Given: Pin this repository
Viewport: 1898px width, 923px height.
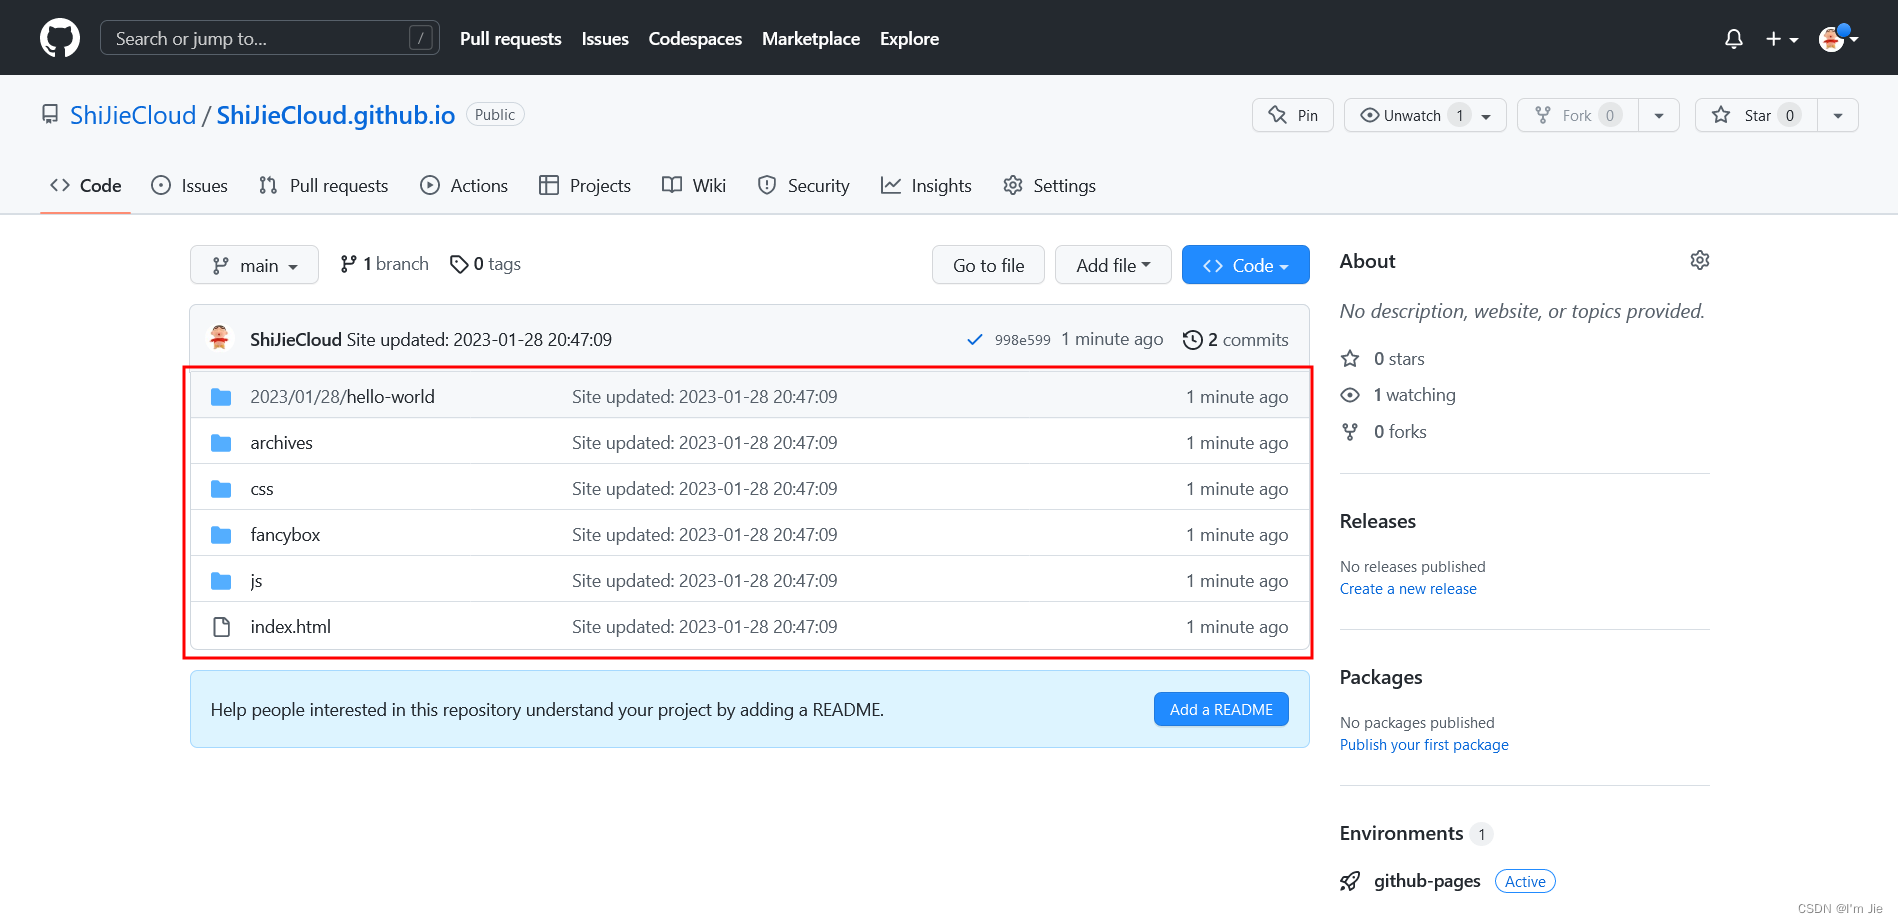Looking at the screenshot, I should pos(1293,115).
